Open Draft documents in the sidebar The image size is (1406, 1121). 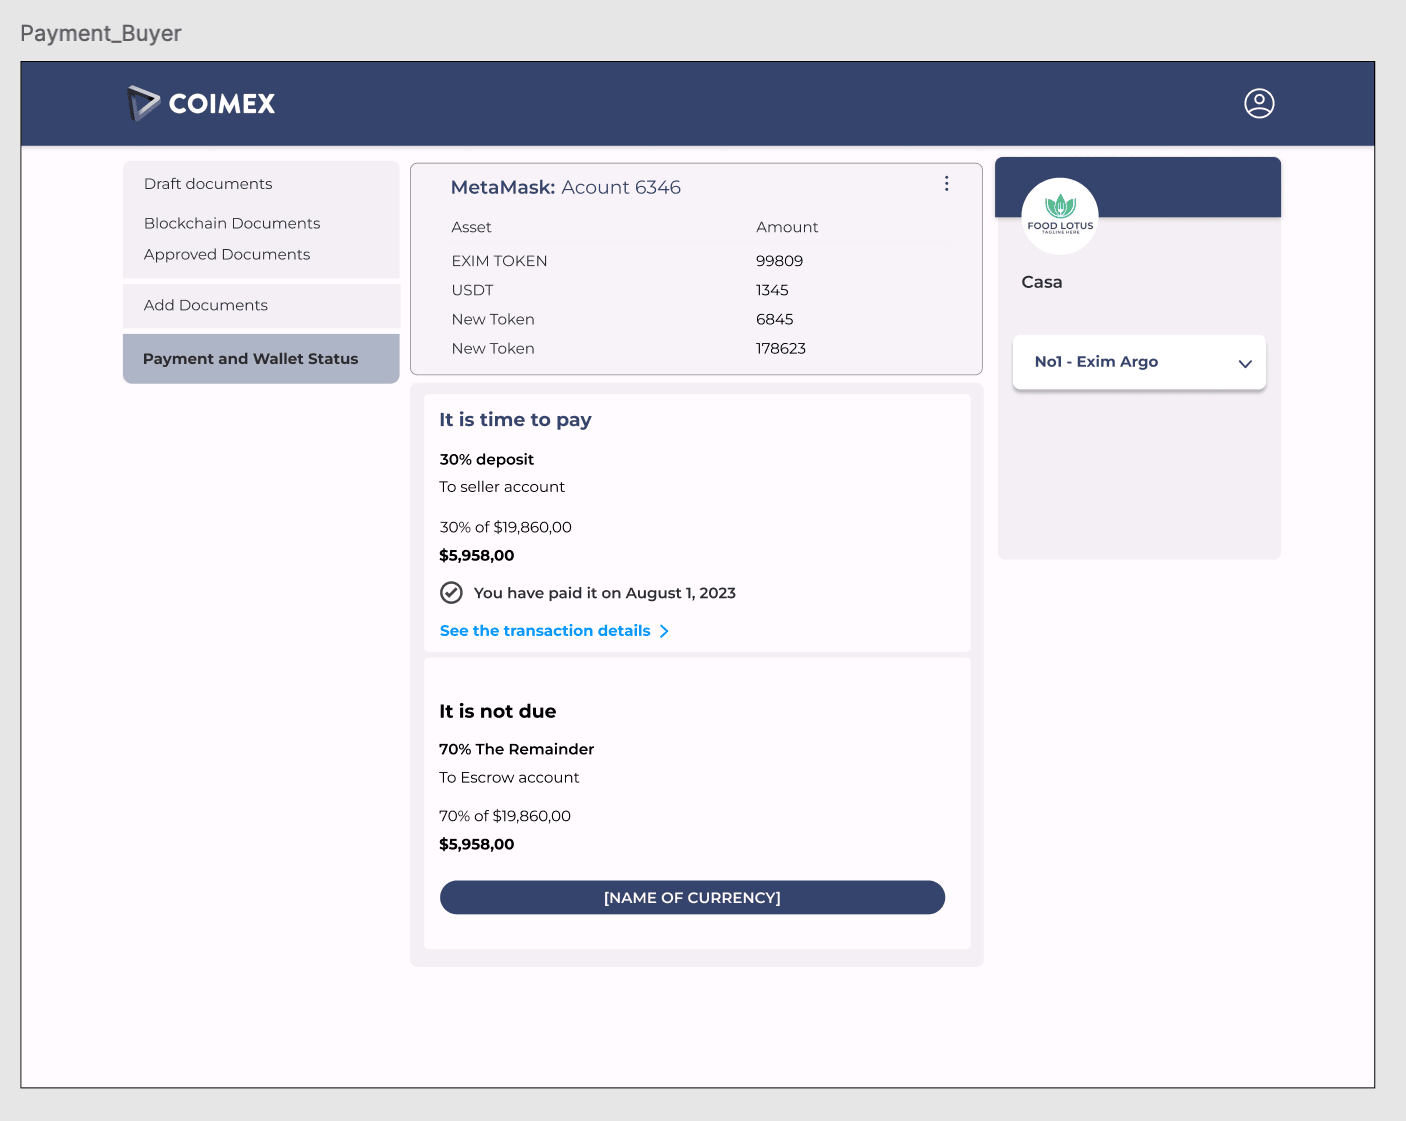208,184
